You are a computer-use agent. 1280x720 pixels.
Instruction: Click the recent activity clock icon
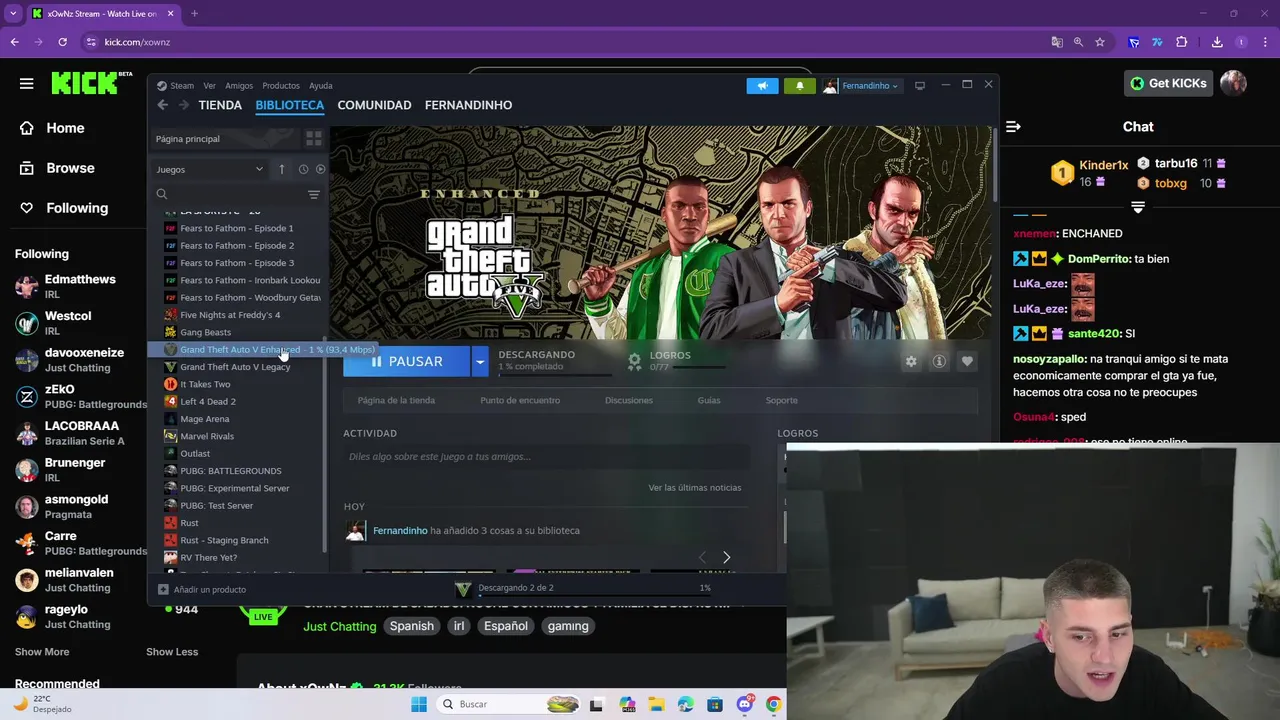pos(303,169)
